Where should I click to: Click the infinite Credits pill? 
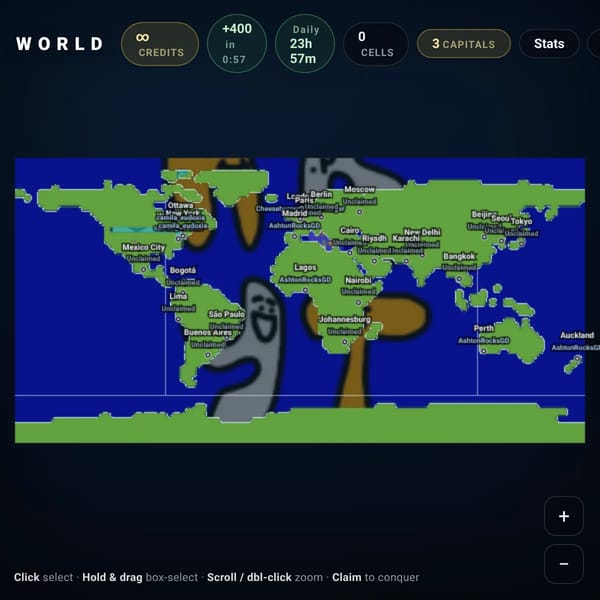click(160, 44)
